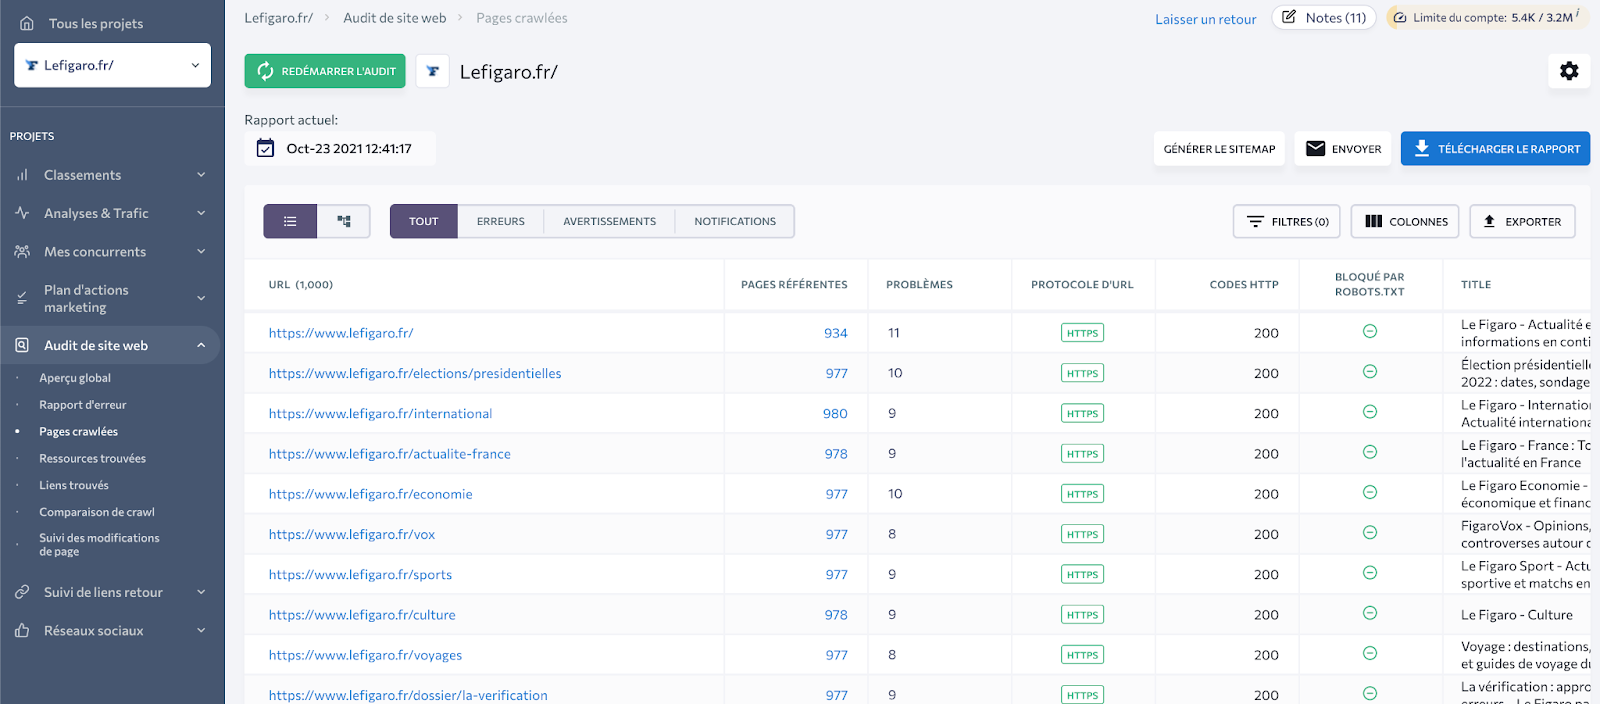Screen dimensions: 1600x704
Task: Open Liens trouvés in sidebar
Action: click(x=74, y=485)
